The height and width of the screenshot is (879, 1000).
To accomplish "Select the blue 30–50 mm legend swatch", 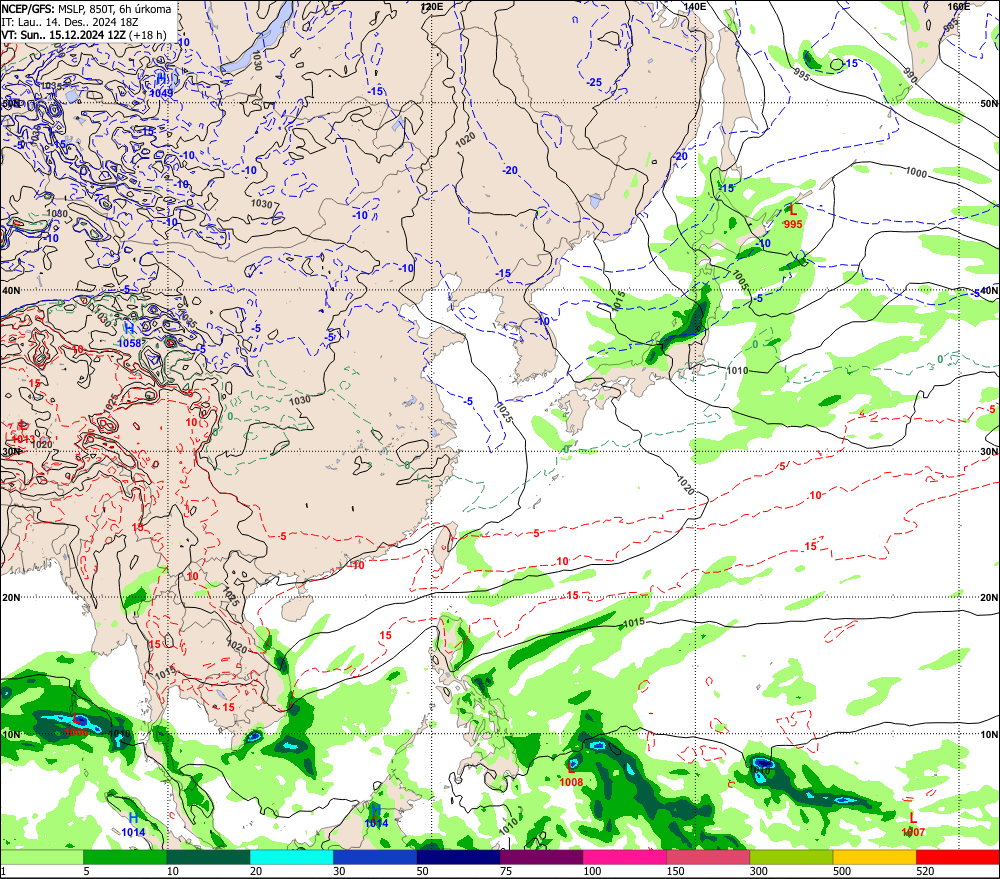I will pos(375,857).
